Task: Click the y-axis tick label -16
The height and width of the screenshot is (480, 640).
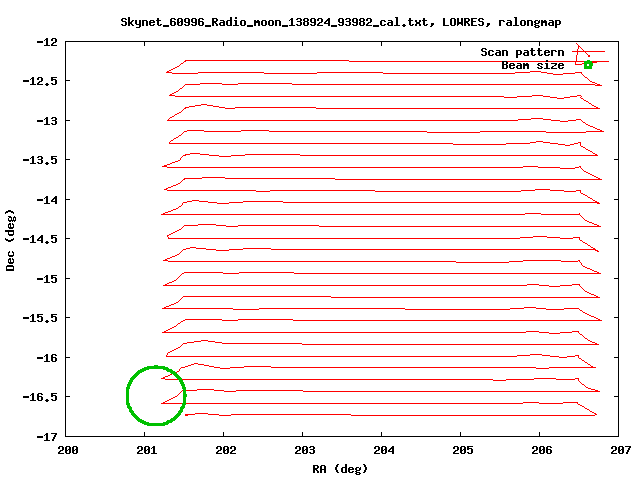Action: (x=47, y=358)
